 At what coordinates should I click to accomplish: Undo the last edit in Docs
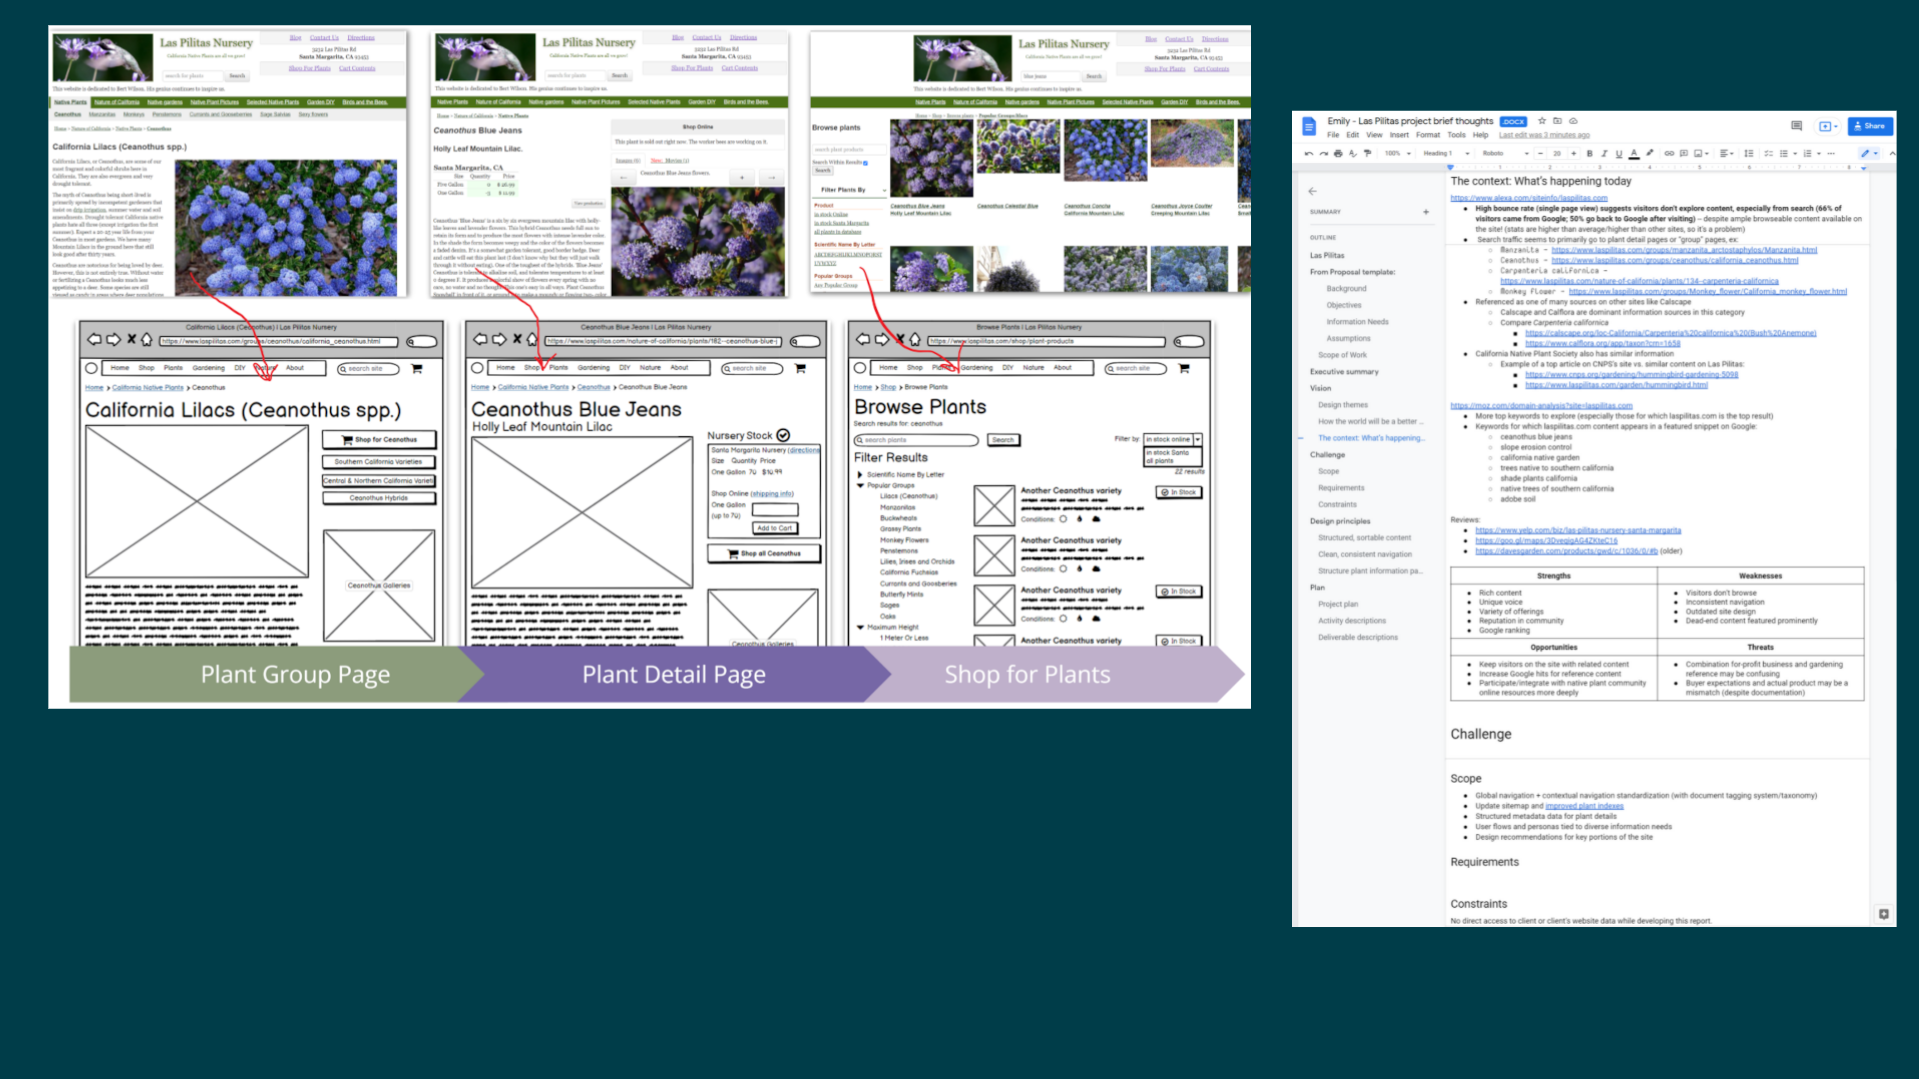(x=1309, y=153)
